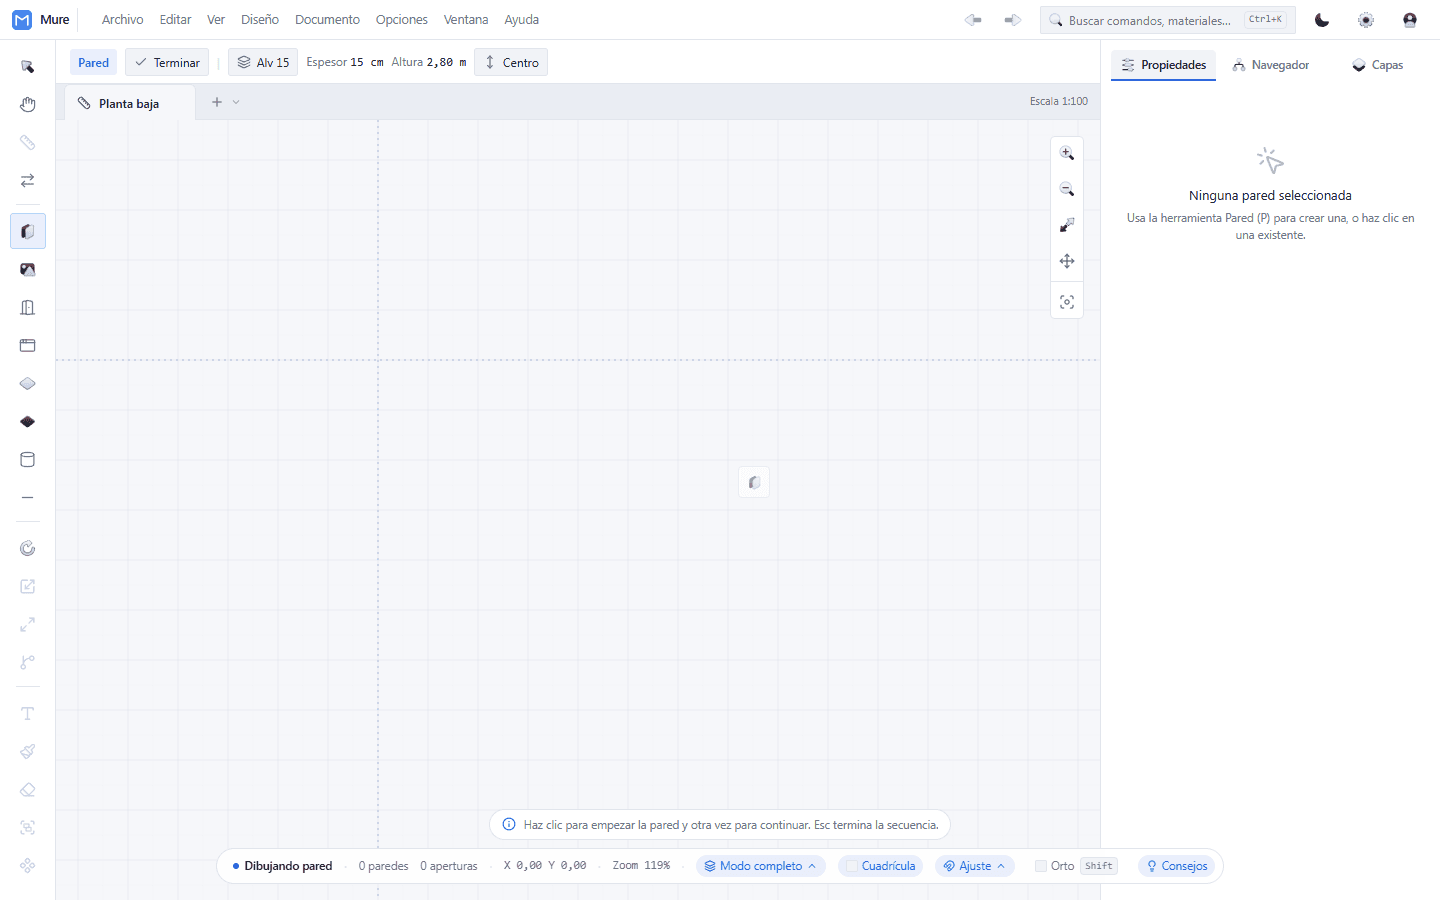Click the Consejos tips button
The image size is (1440, 900).
coord(1177,866)
